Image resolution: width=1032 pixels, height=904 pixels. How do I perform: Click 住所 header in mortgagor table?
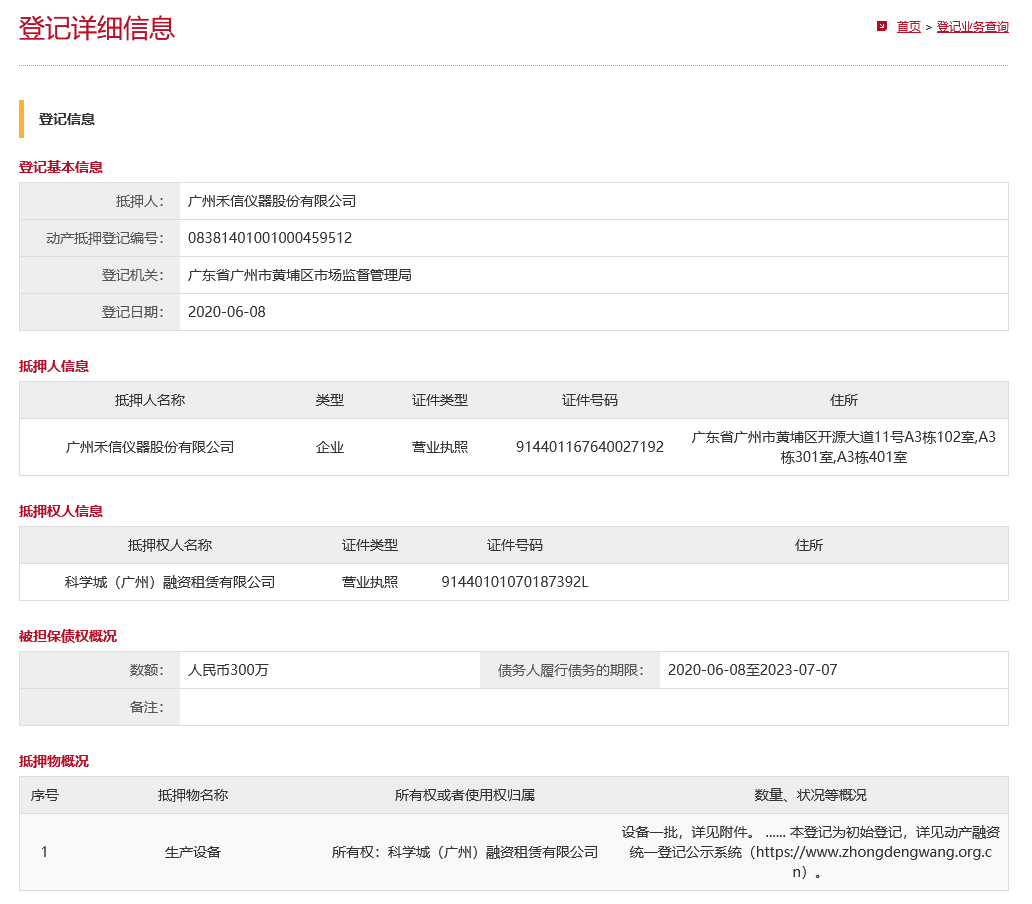pyautogui.click(x=844, y=400)
